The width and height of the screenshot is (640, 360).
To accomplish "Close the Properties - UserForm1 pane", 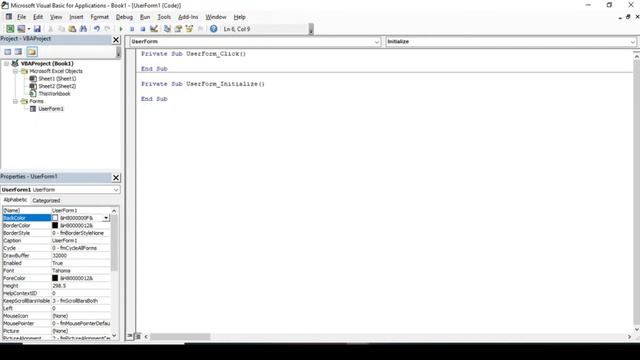I will point(116,178).
